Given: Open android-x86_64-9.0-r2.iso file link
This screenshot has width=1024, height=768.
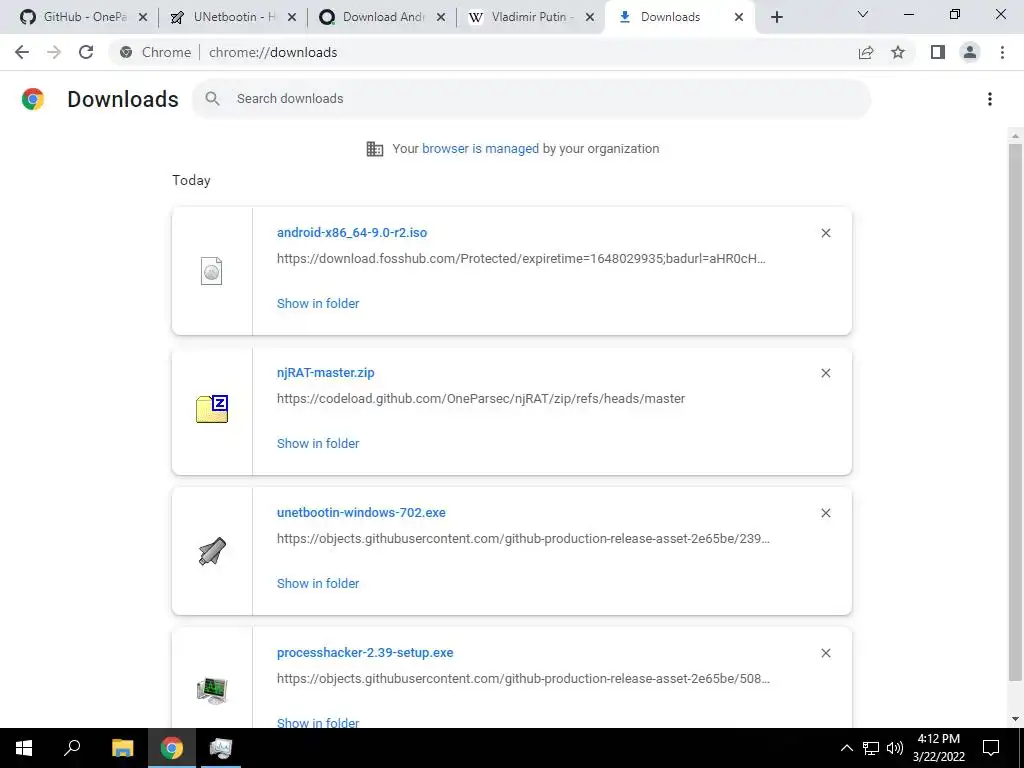Looking at the screenshot, I should tap(351, 232).
